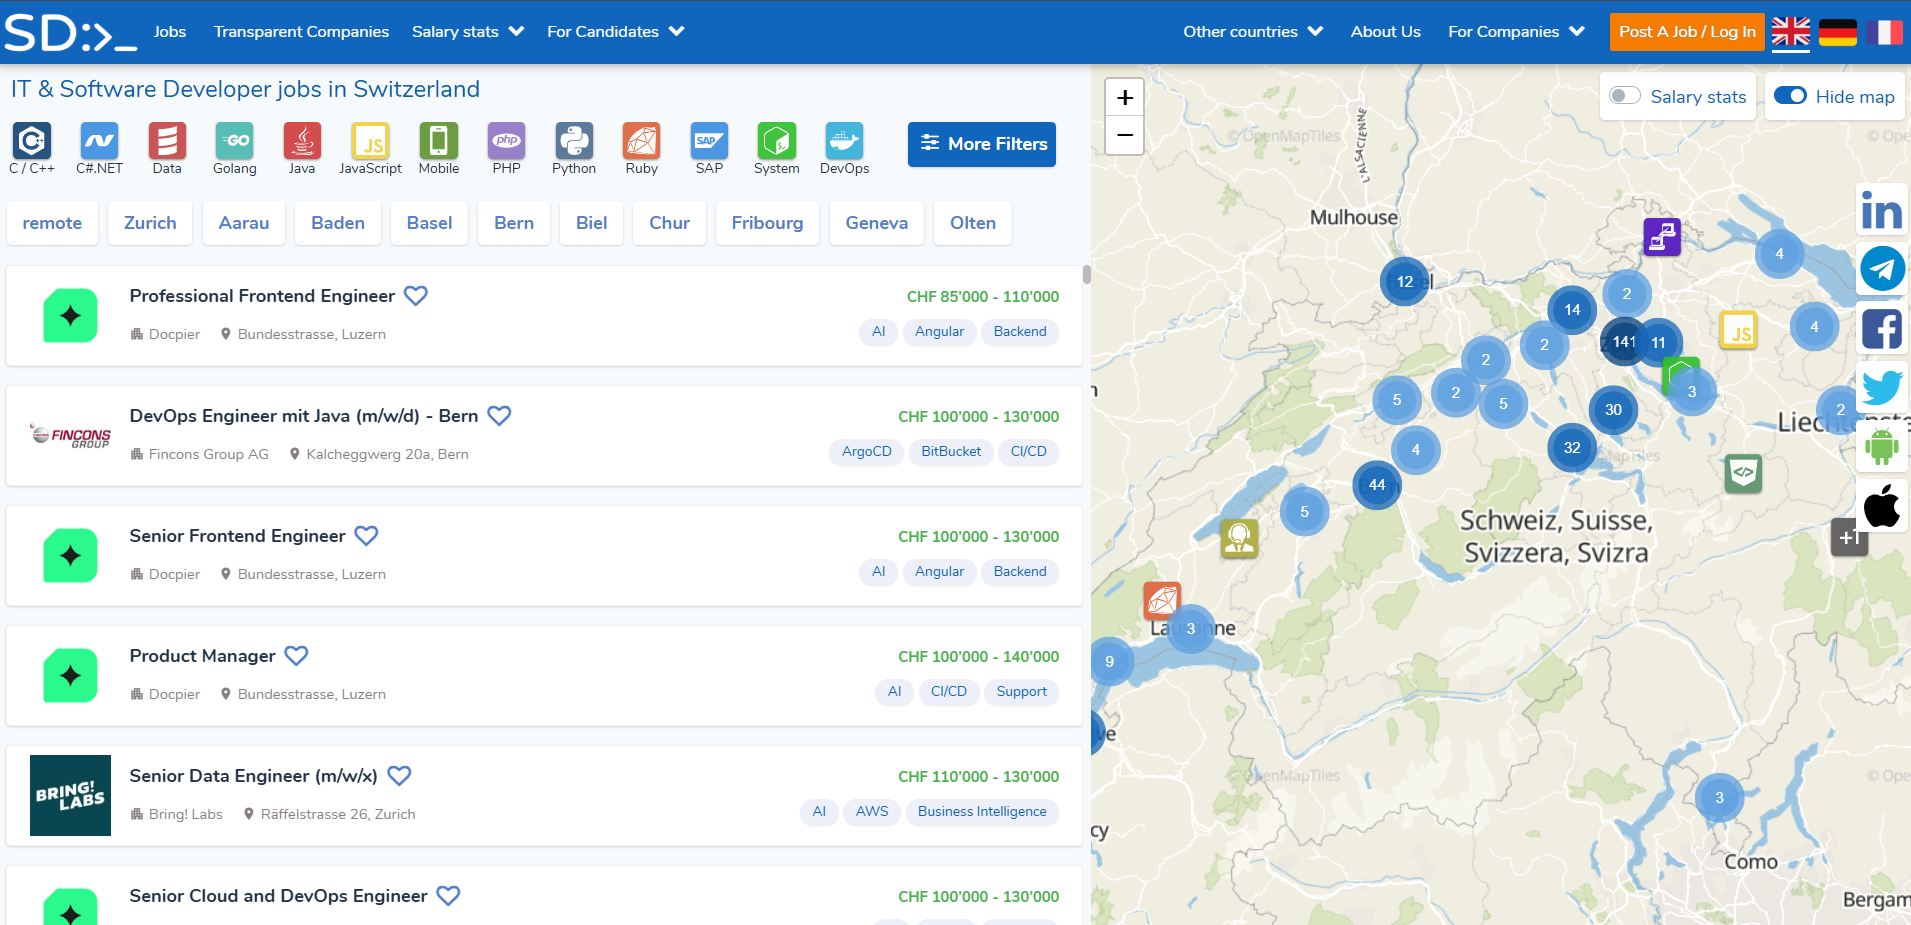This screenshot has width=1911, height=925.
Task: Favorite the Product Manager job
Action: pyautogui.click(x=296, y=656)
